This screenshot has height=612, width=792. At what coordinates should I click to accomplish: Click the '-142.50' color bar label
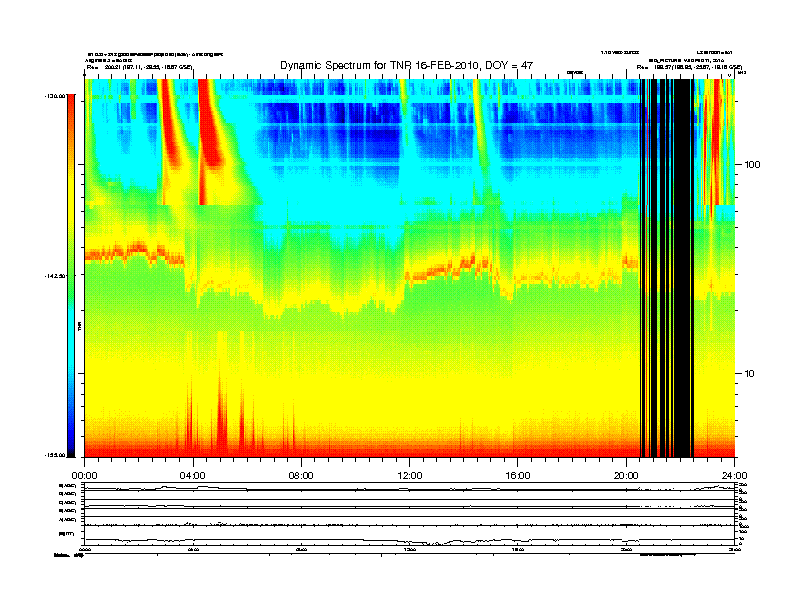(55, 276)
